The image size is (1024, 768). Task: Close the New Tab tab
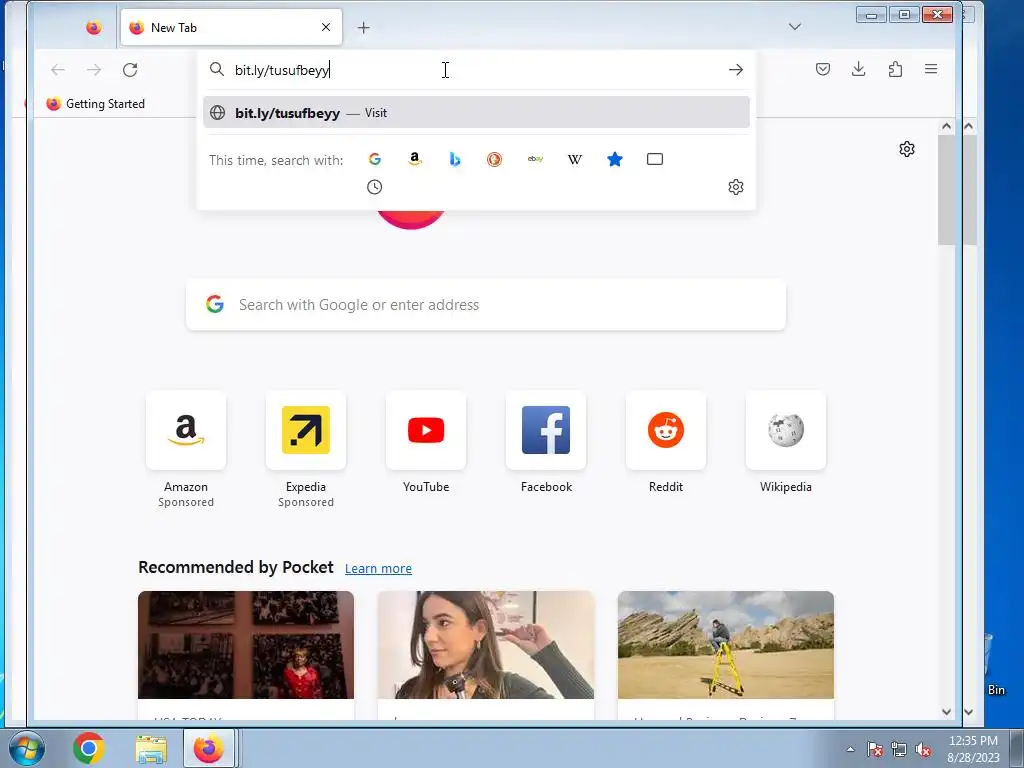click(326, 27)
